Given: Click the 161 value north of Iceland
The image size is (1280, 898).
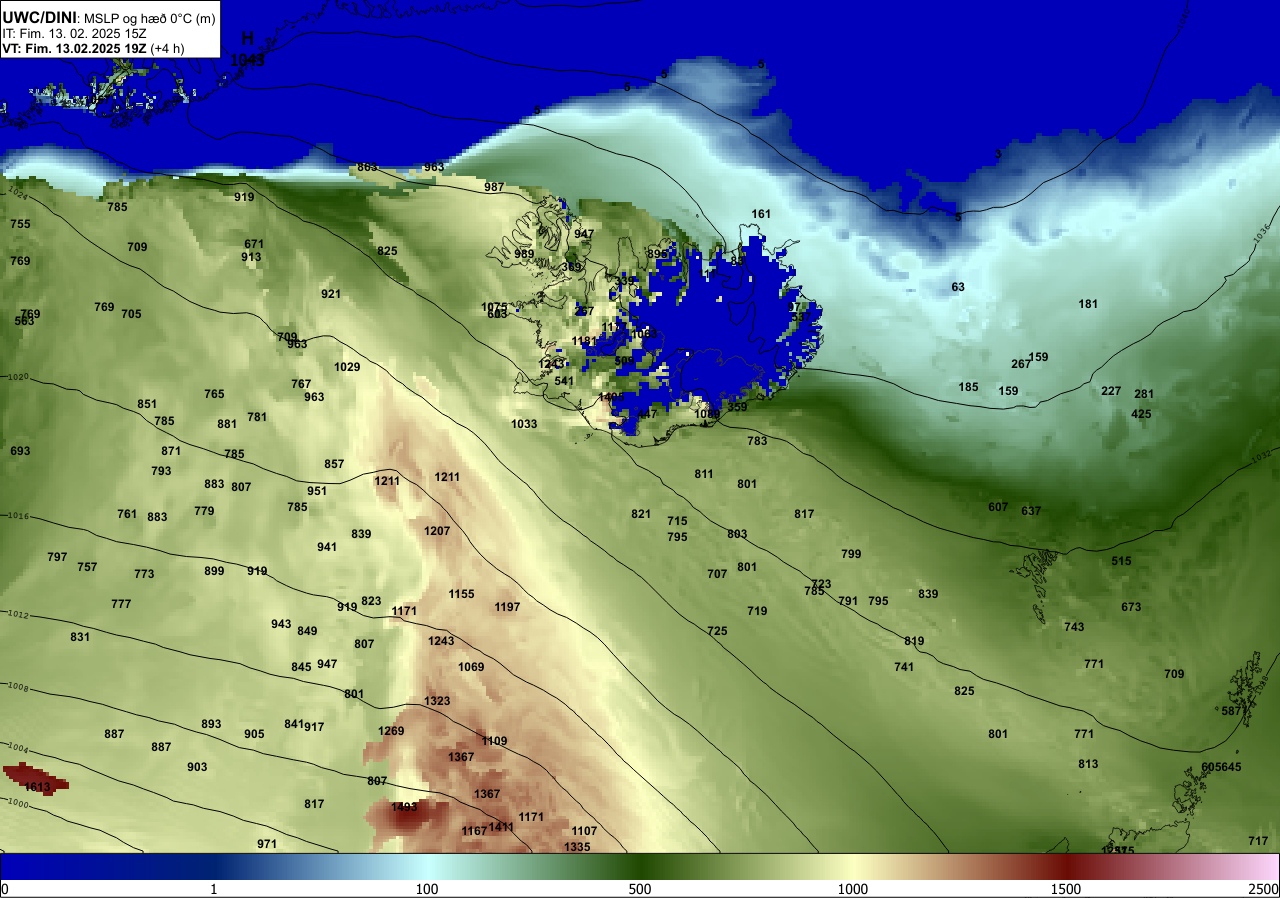Looking at the screenshot, I should pos(761,214).
